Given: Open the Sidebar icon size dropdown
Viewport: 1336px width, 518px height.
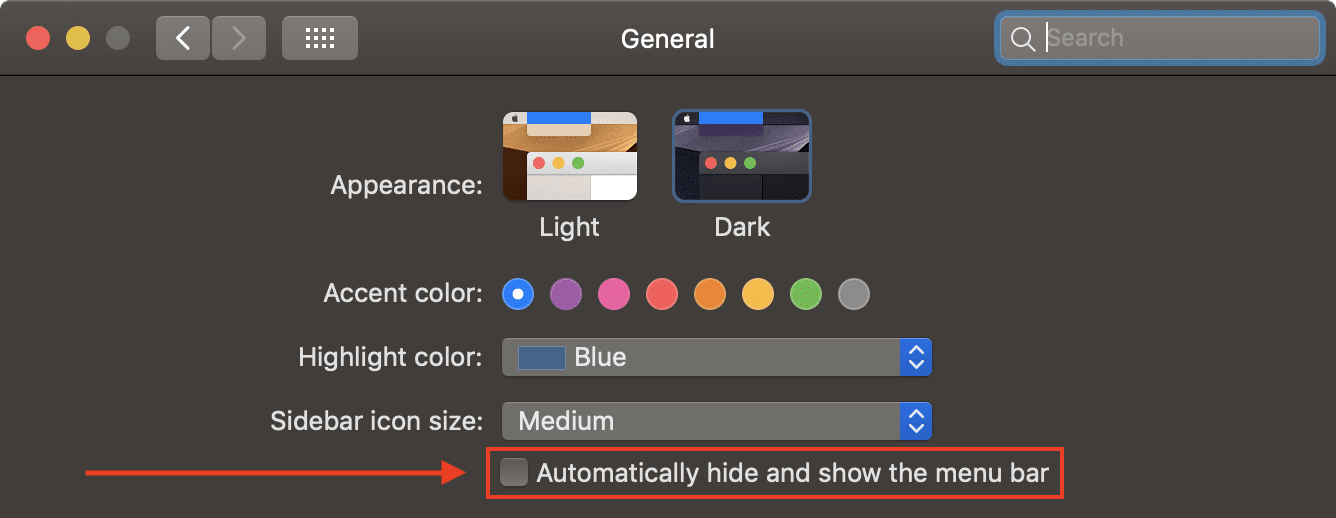Looking at the screenshot, I should [x=716, y=421].
